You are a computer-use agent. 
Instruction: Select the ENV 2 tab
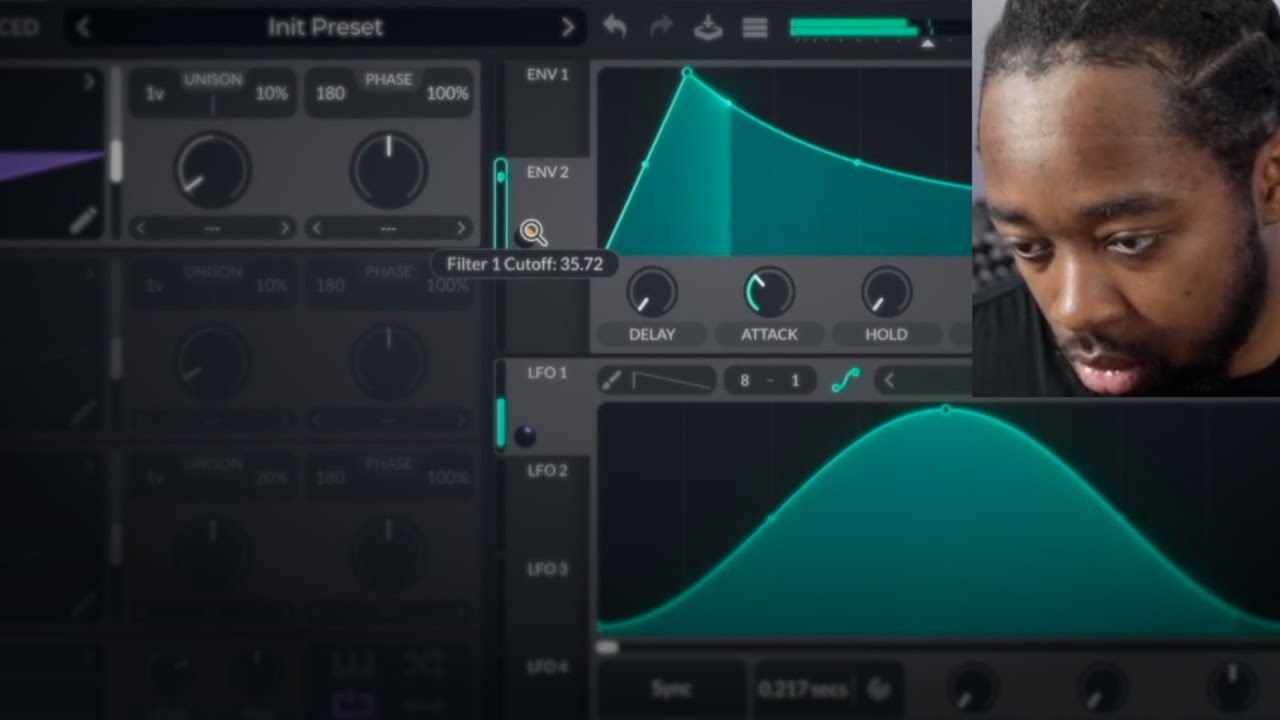pyautogui.click(x=547, y=172)
